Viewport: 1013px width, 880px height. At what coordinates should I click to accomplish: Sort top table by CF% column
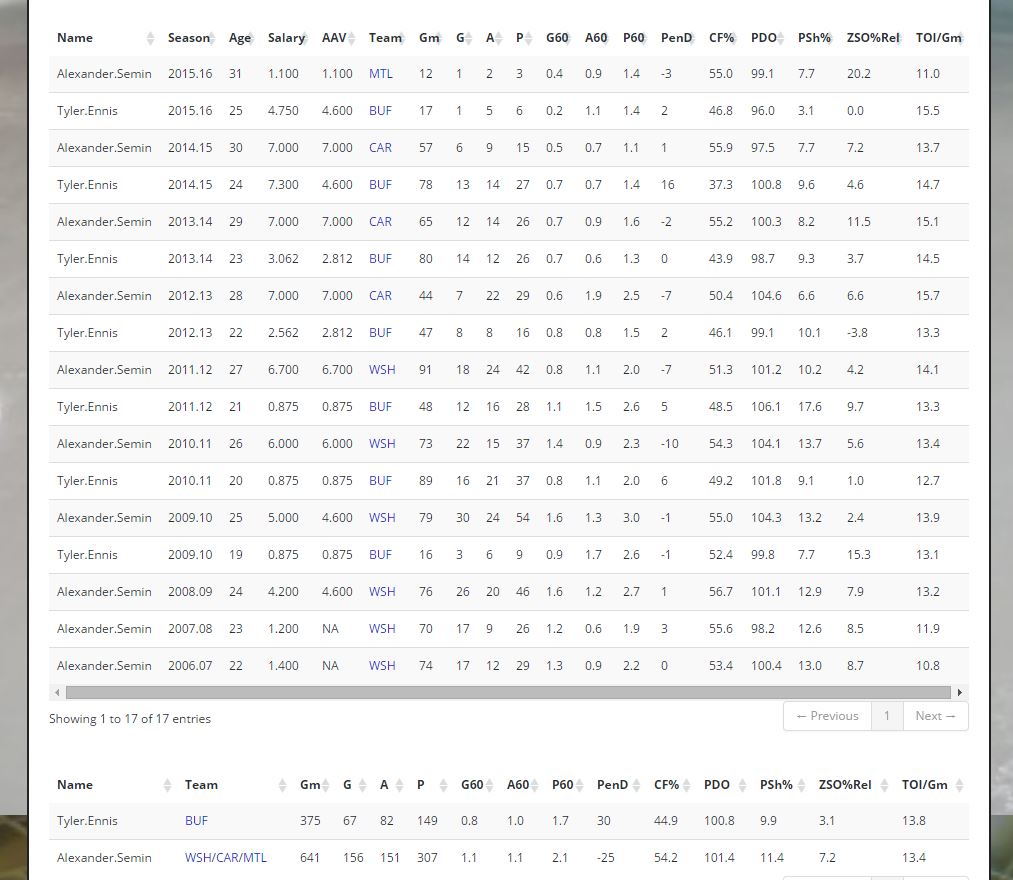coord(721,37)
